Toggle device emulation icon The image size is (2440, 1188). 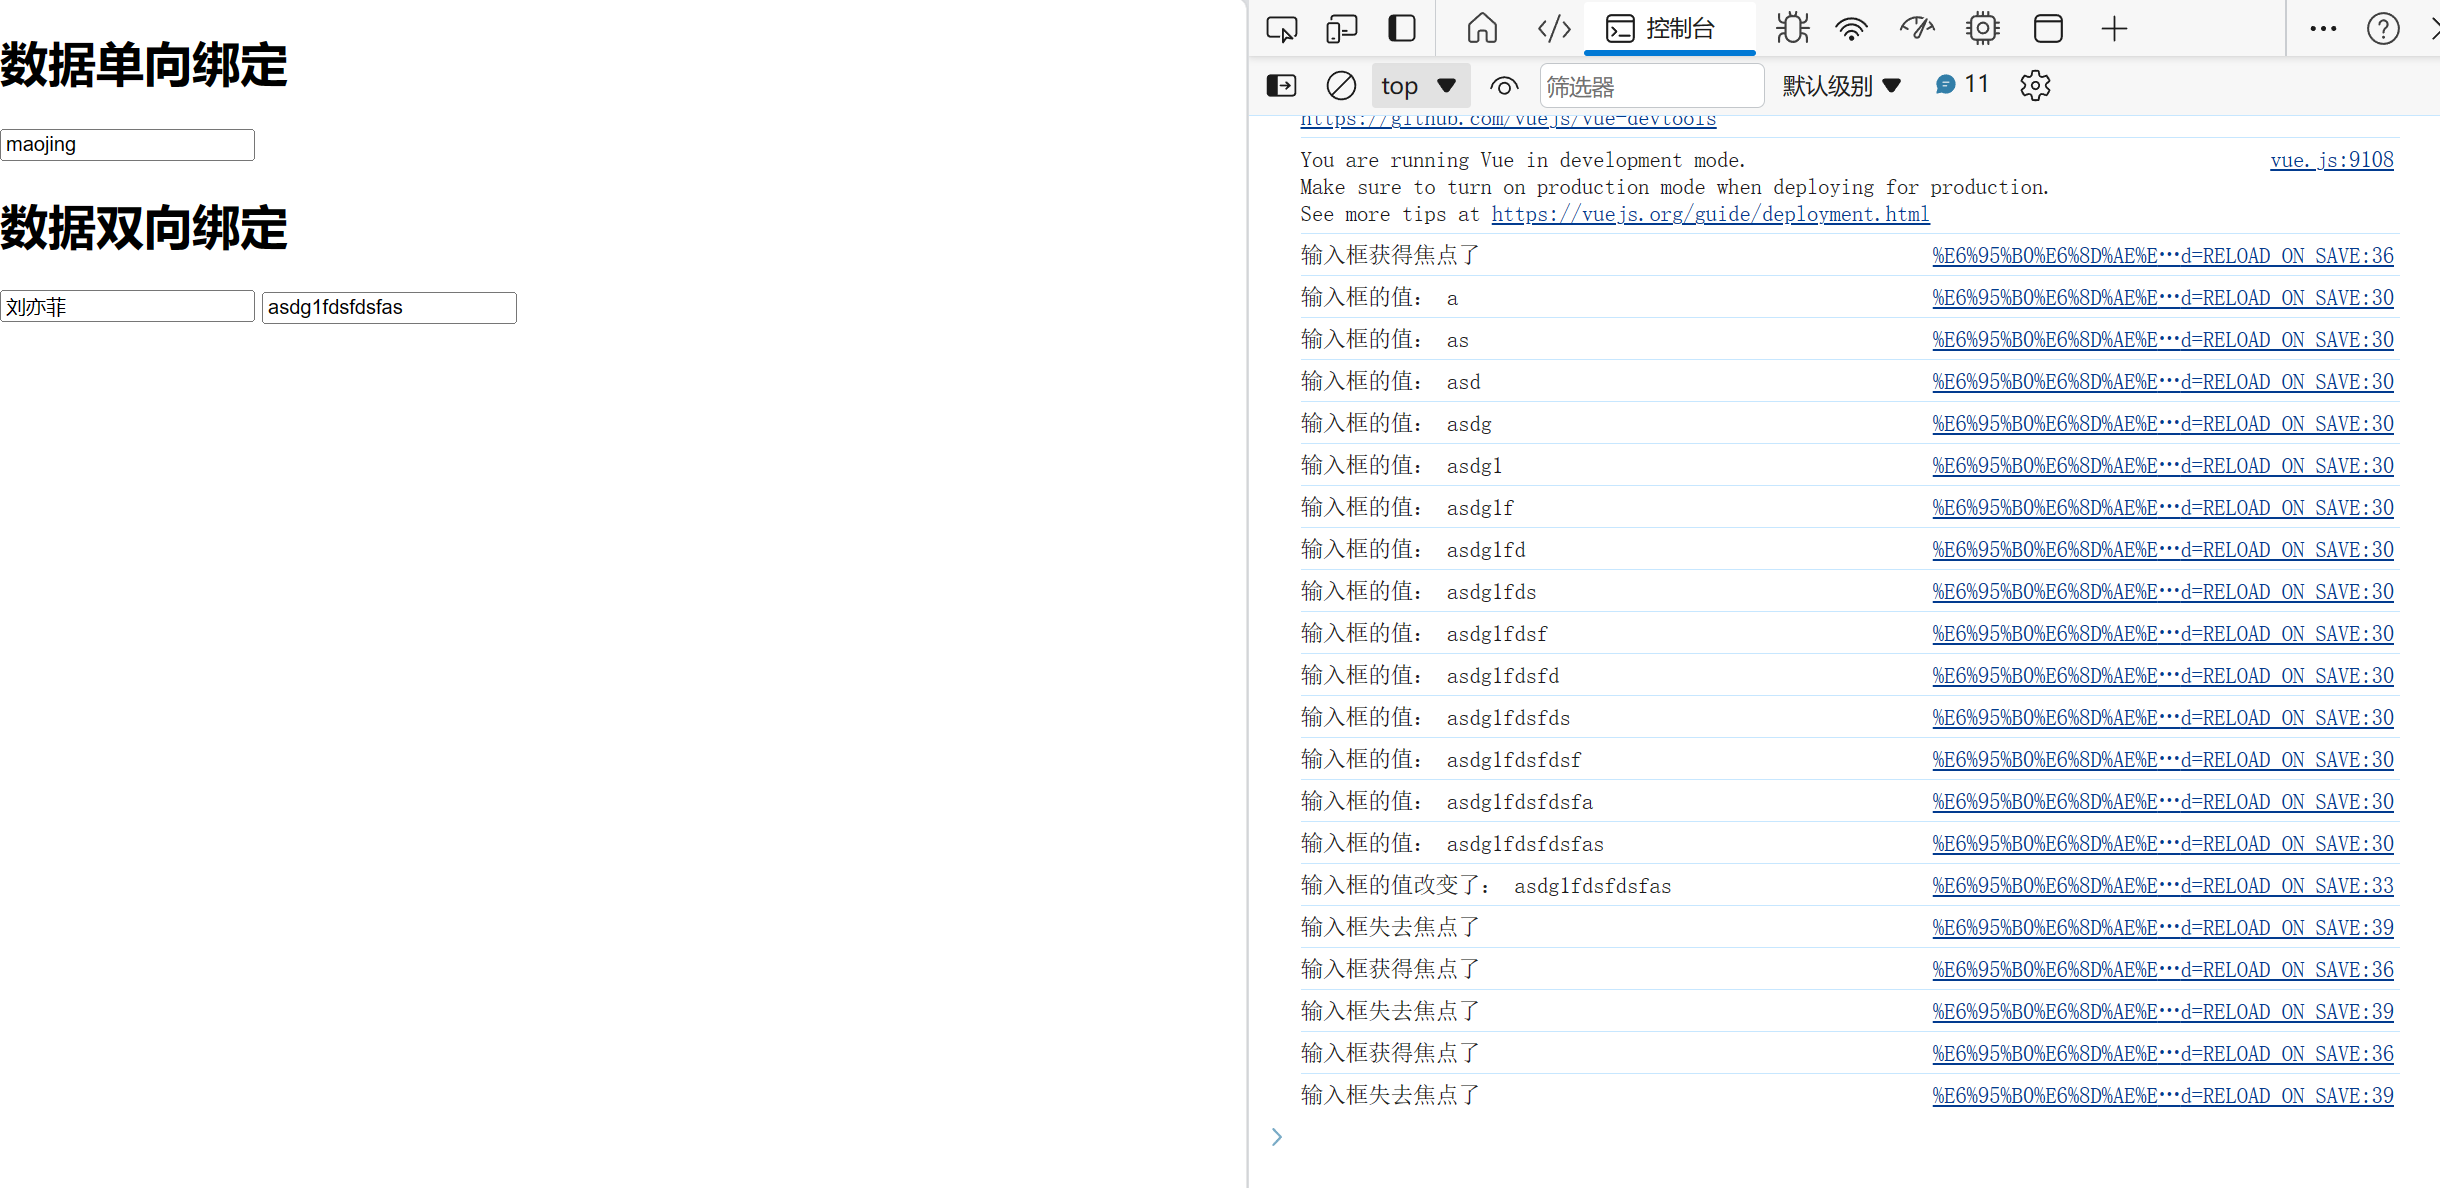coord(1341,29)
